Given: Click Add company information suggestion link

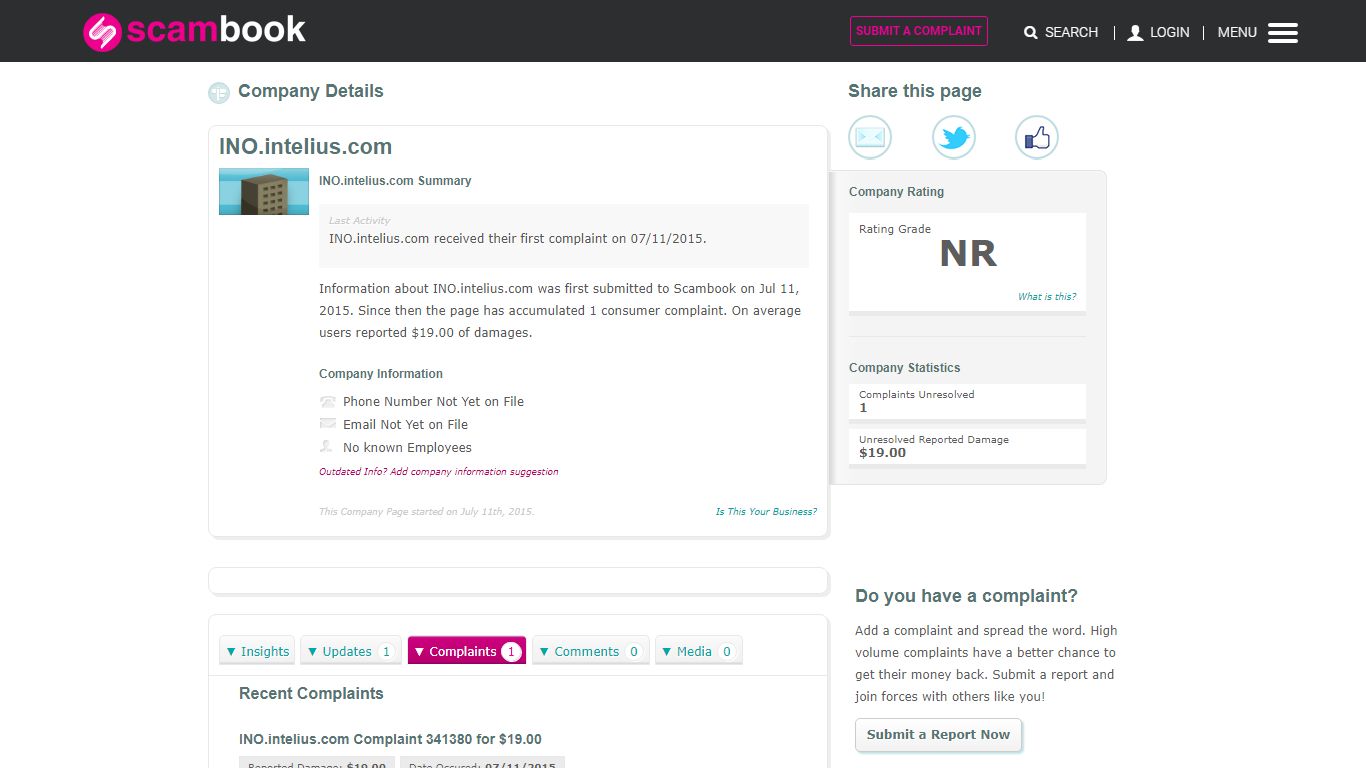Looking at the screenshot, I should pyautogui.click(x=439, y=472).
